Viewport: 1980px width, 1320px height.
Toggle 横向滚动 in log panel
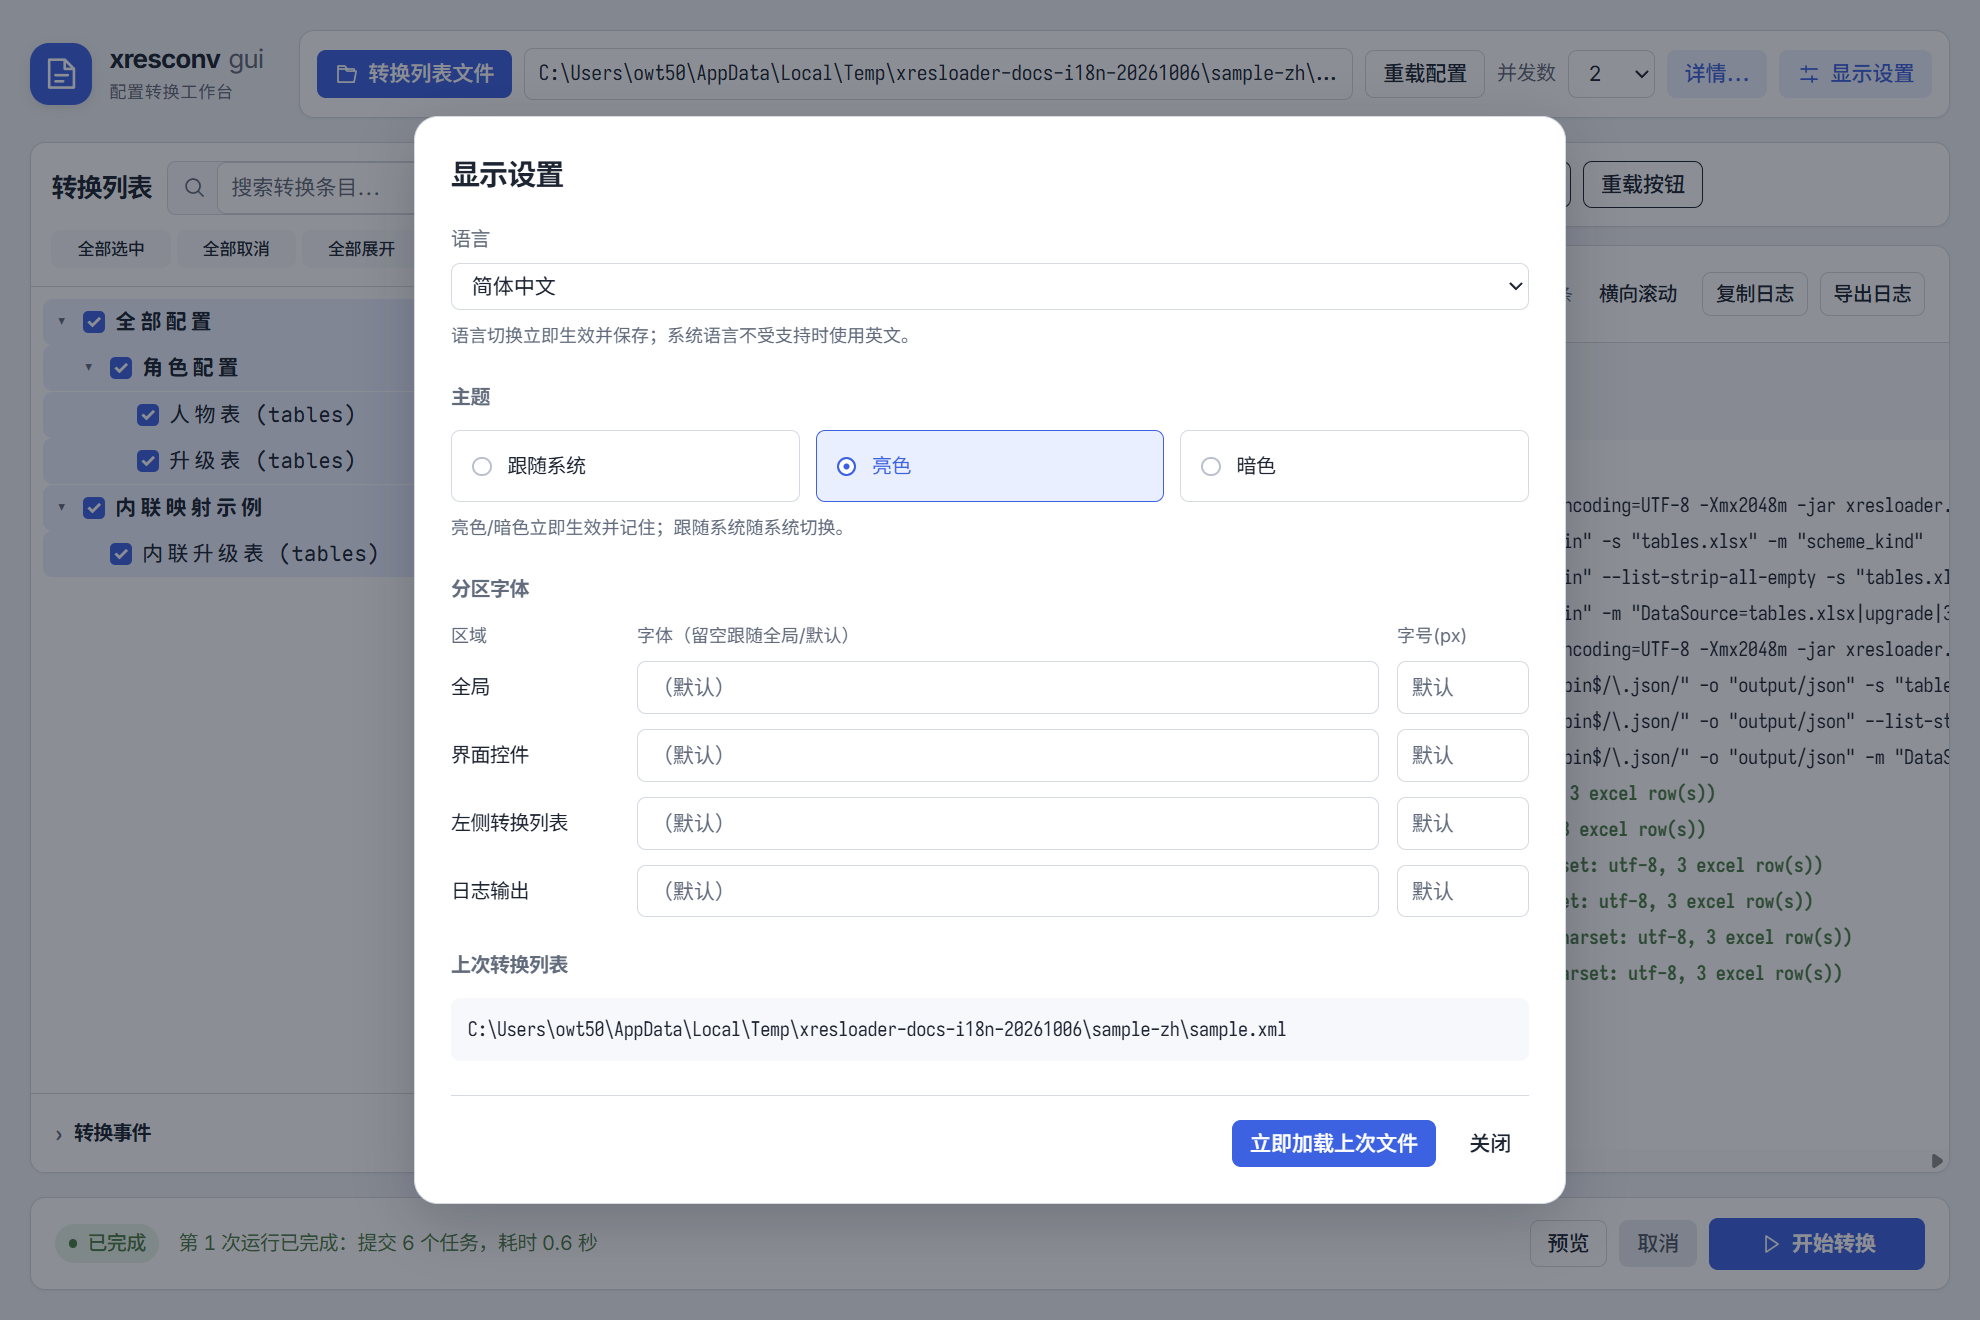click(x=1637, y=294)
